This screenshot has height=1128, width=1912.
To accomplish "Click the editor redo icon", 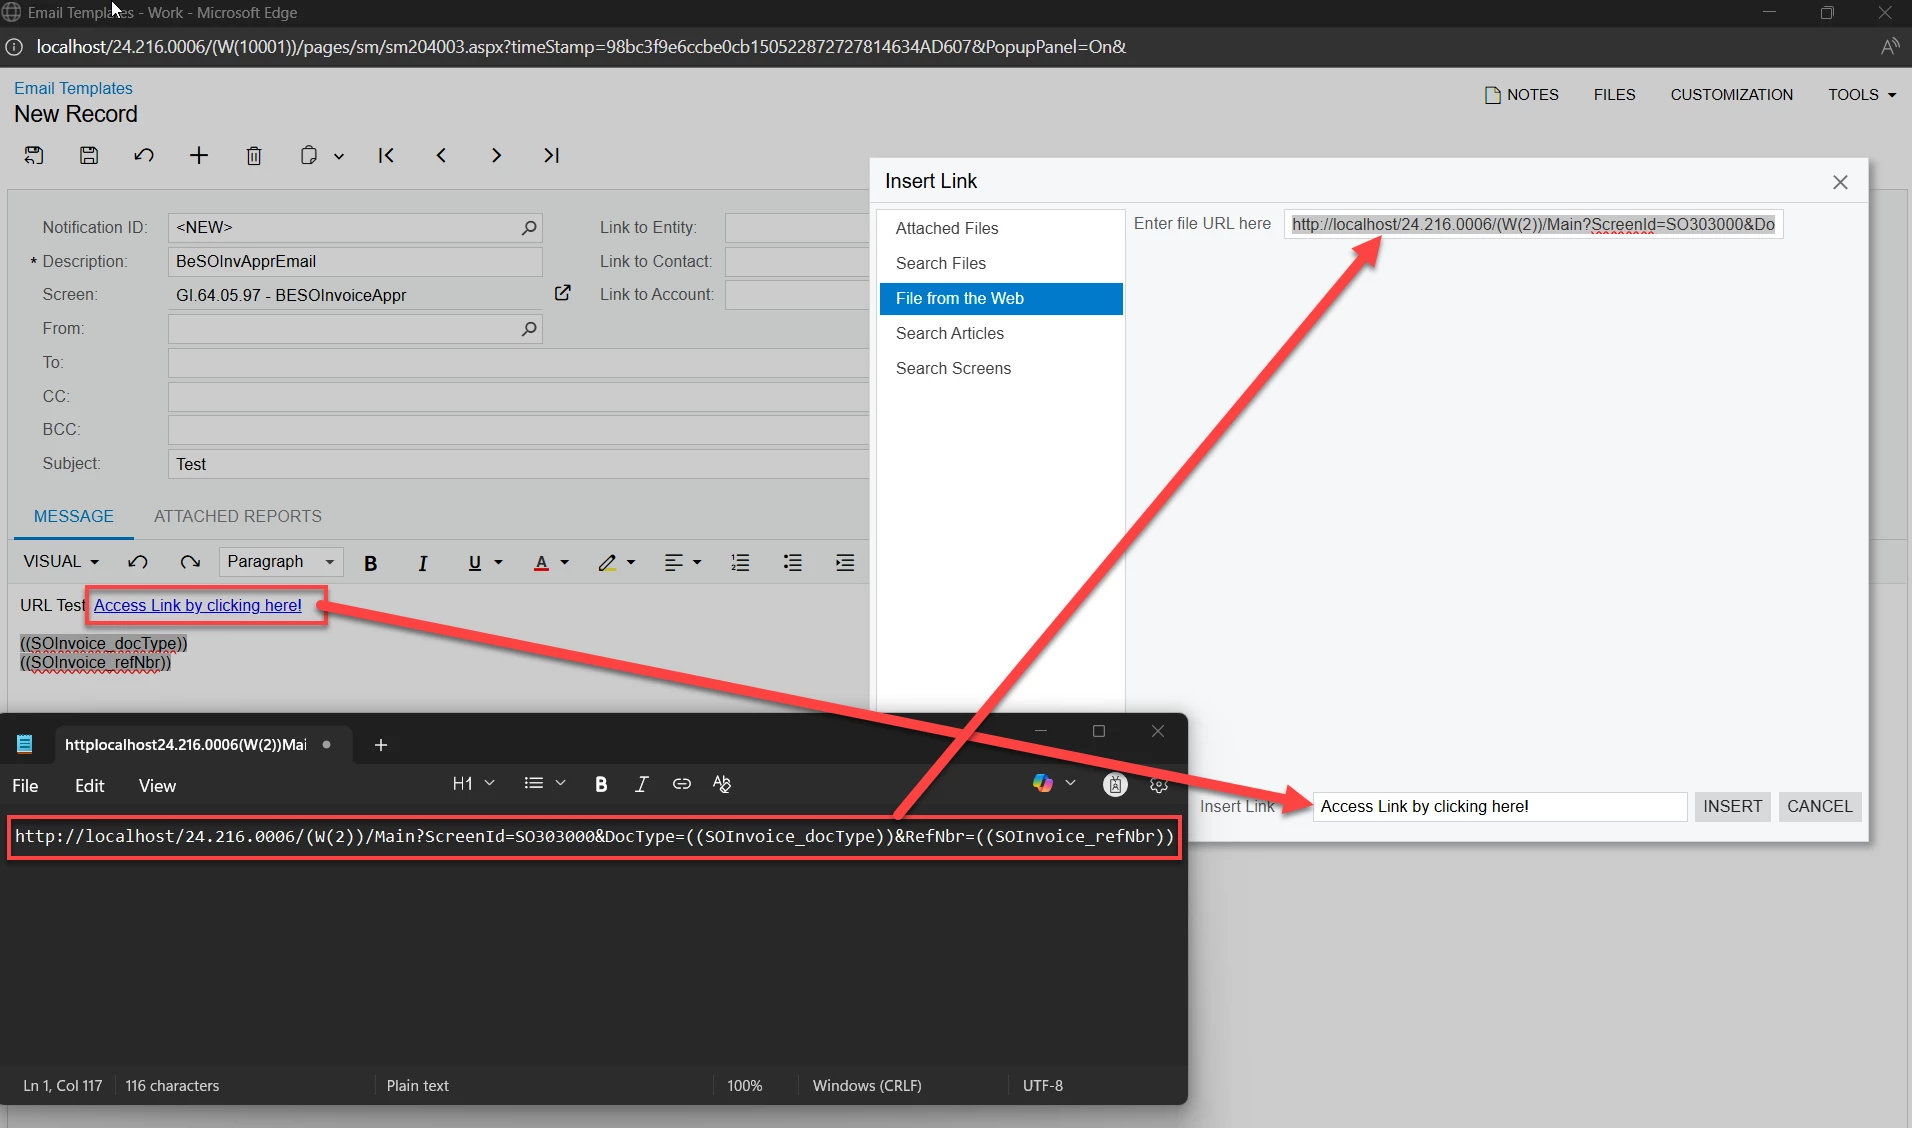I will click(x=190, y=562).
